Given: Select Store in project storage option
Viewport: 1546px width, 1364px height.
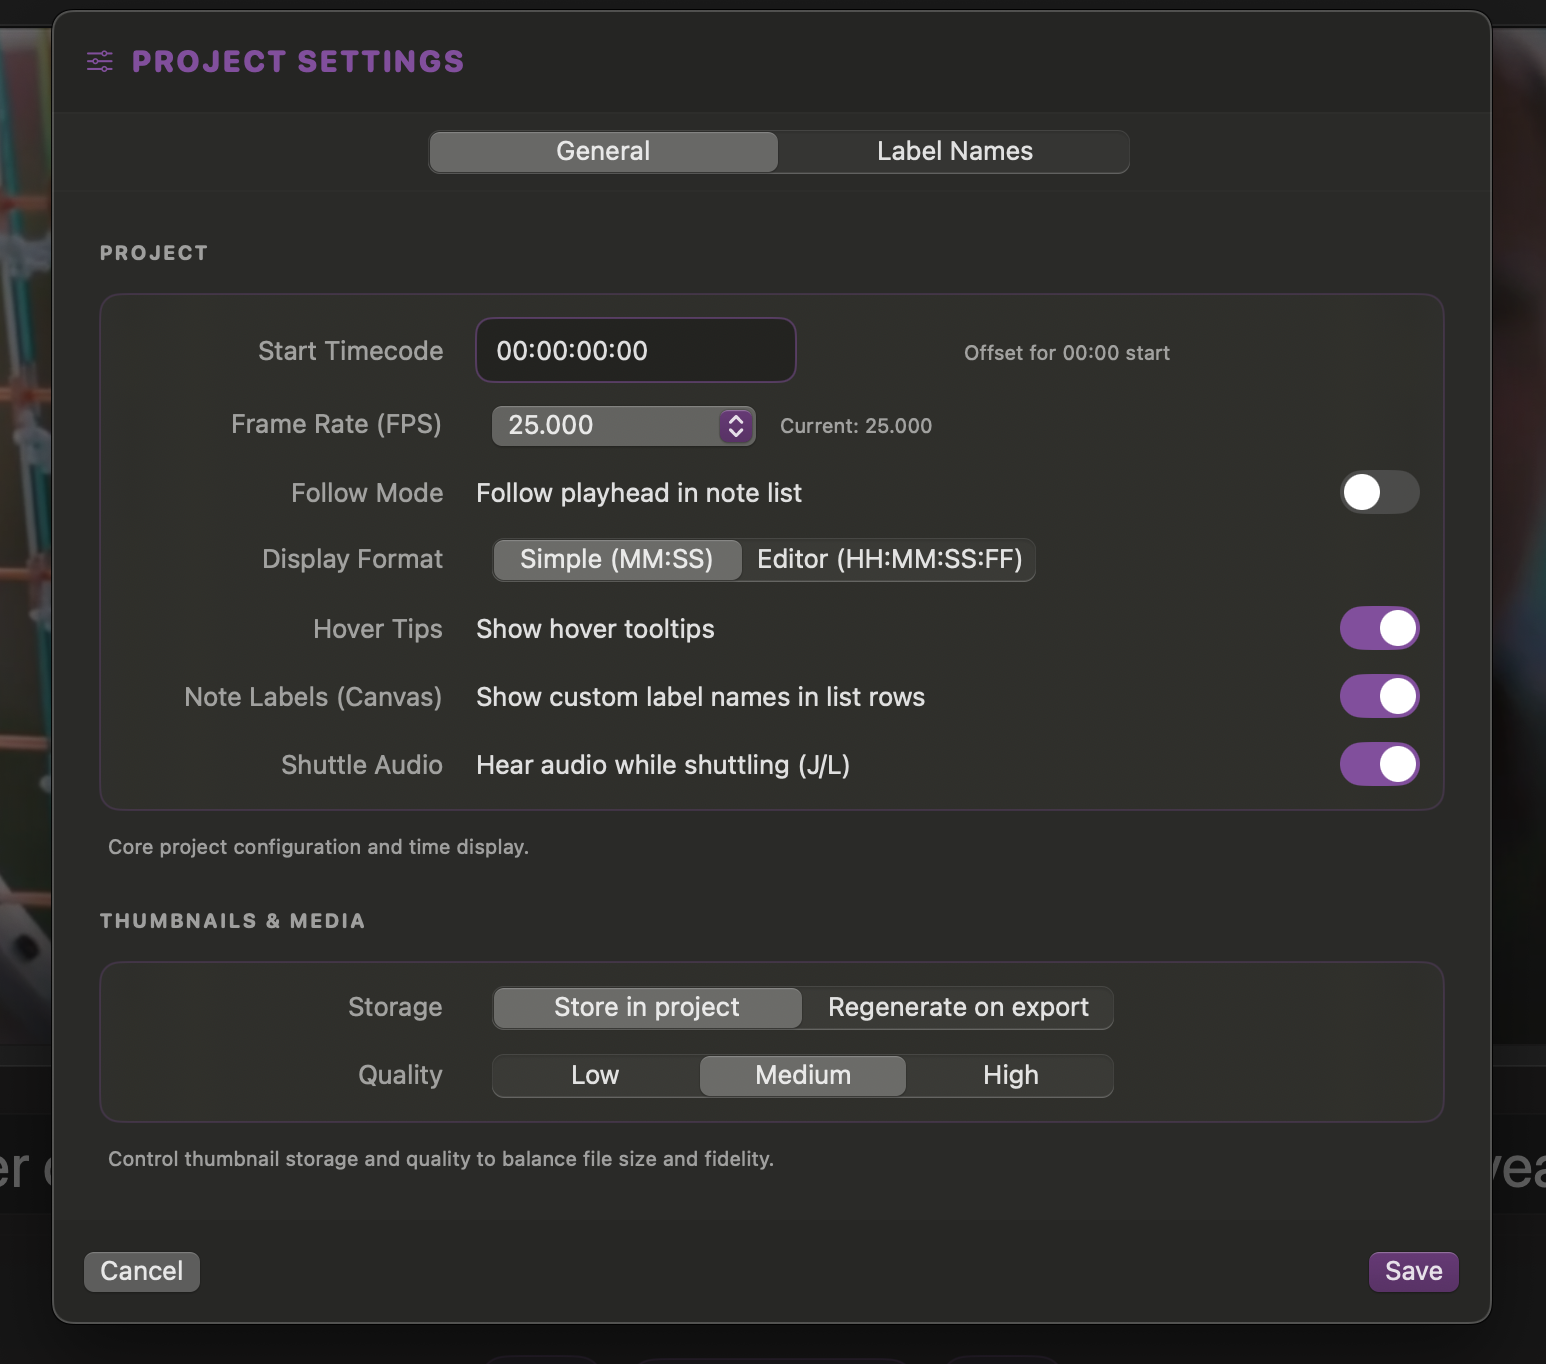Looking at the screenshot, I should coord(646,1008).
